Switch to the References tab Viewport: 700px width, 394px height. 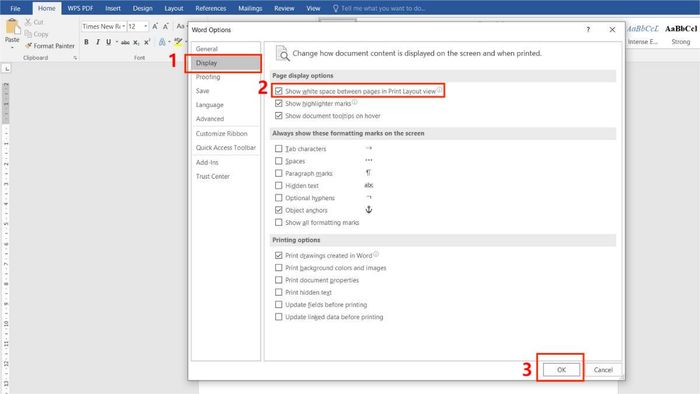pyautogui.click(x=211, y=8)
